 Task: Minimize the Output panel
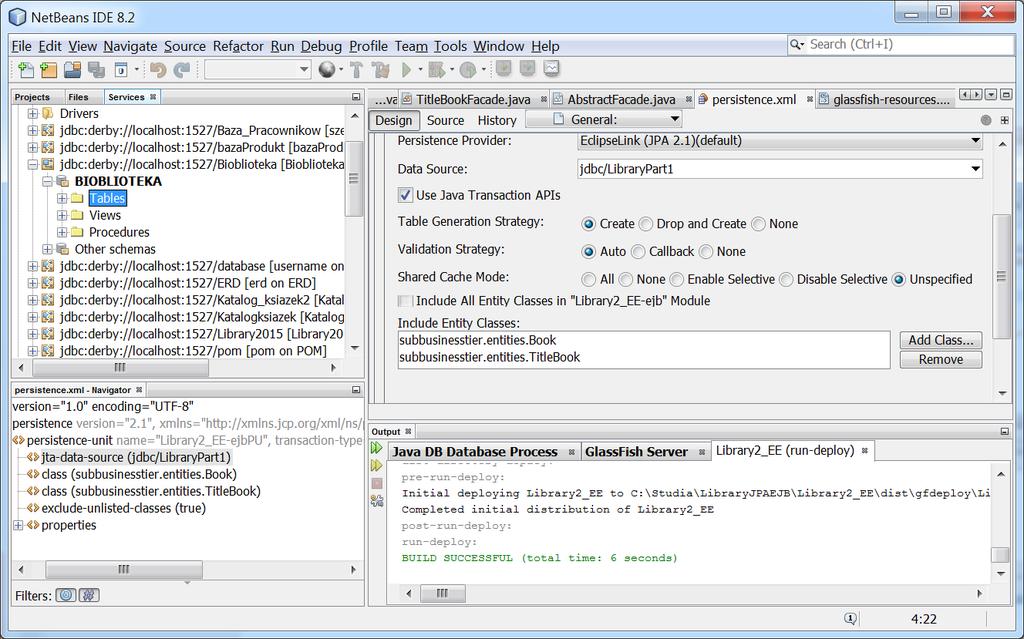tap(1004, 431)
